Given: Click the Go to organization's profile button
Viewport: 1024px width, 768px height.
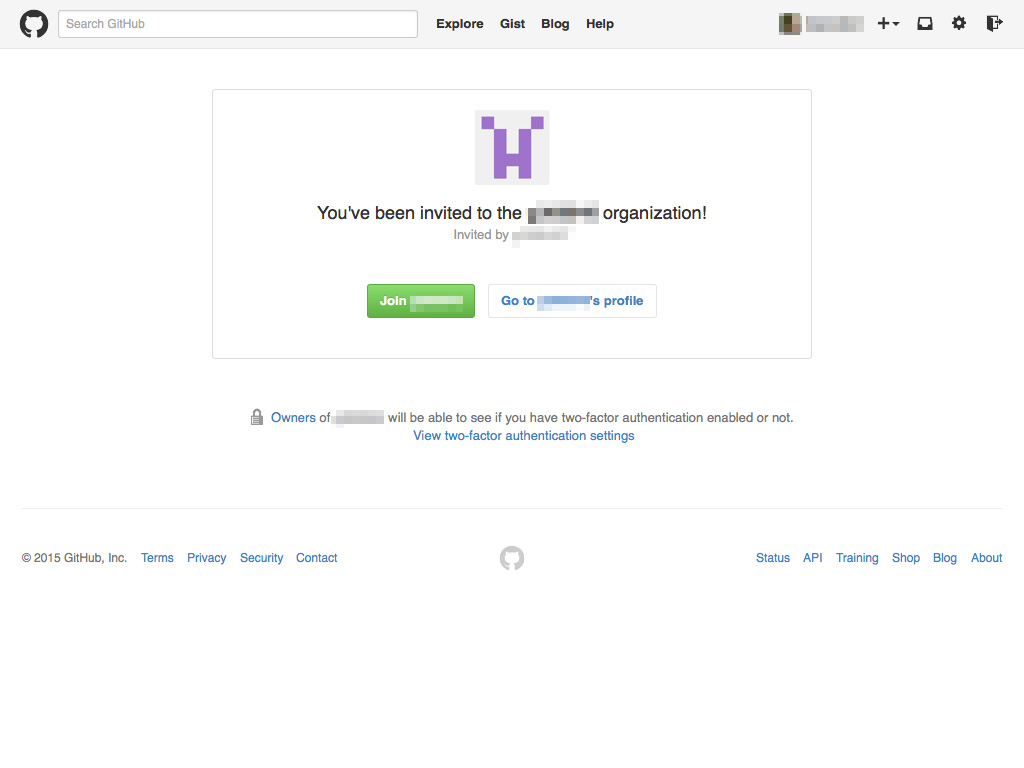Looking at the screenshot, I should (572, 301).
